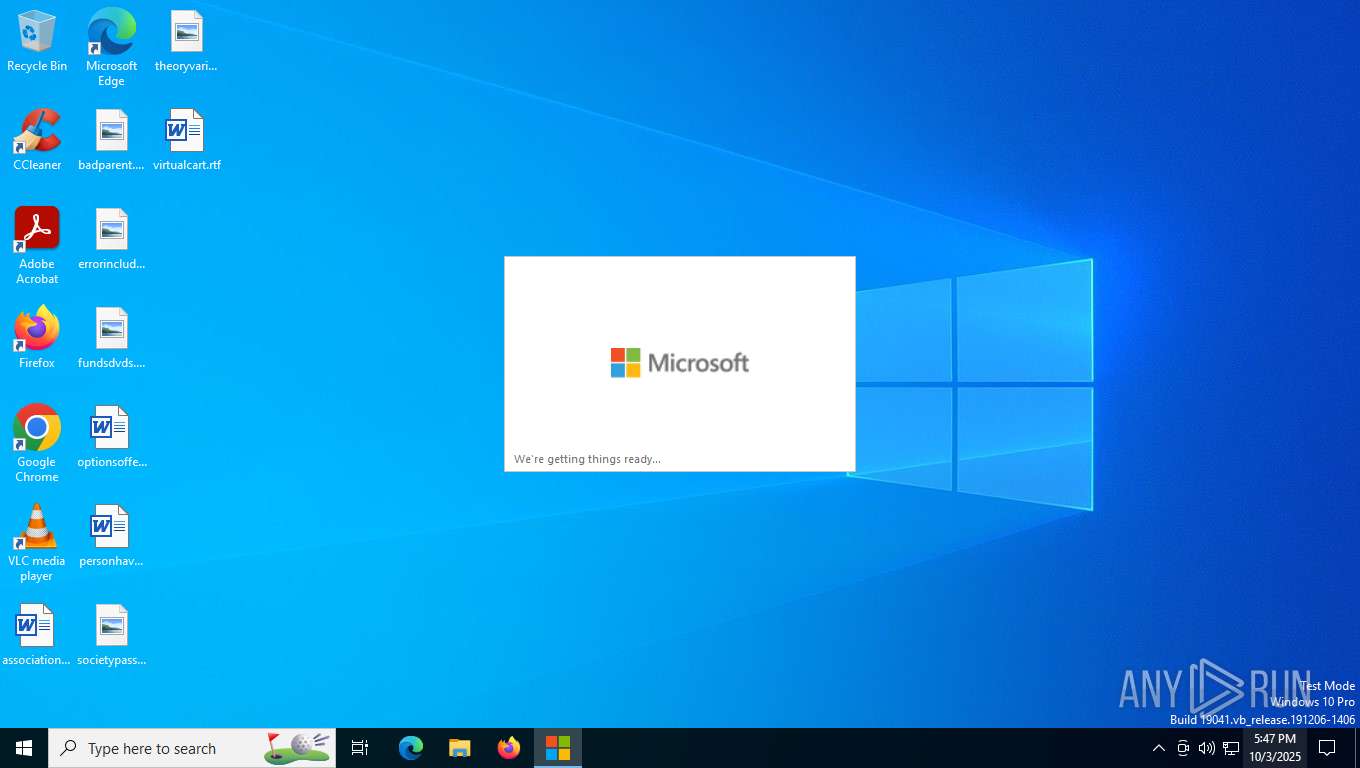The image size is (1360, 768).
Task: Launch CCleaner from the desktop
Action: coord(37,141)
